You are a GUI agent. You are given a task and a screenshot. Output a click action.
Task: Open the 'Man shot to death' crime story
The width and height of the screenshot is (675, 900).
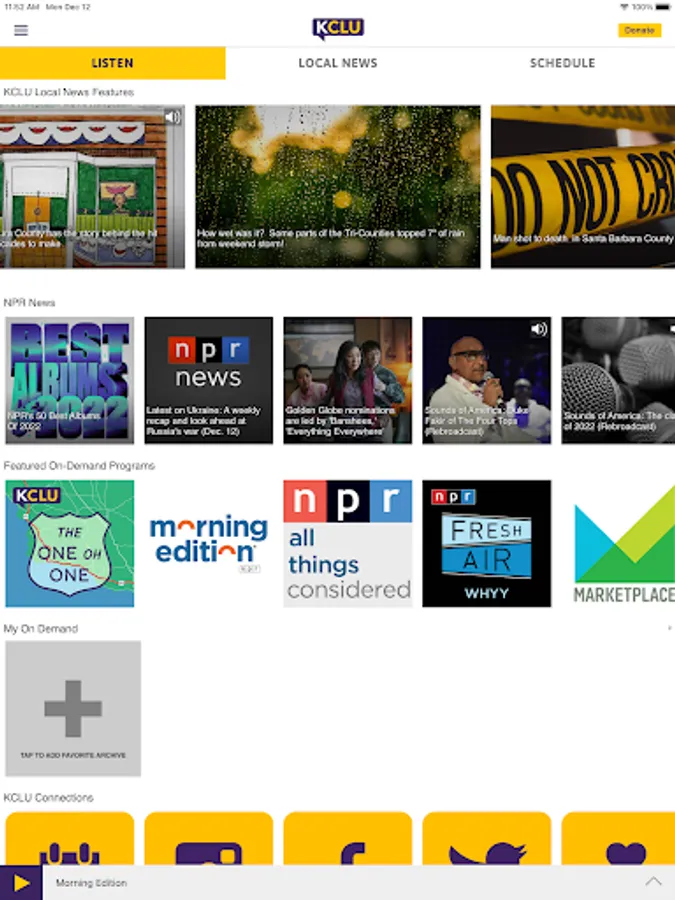[x=583, y=187]
